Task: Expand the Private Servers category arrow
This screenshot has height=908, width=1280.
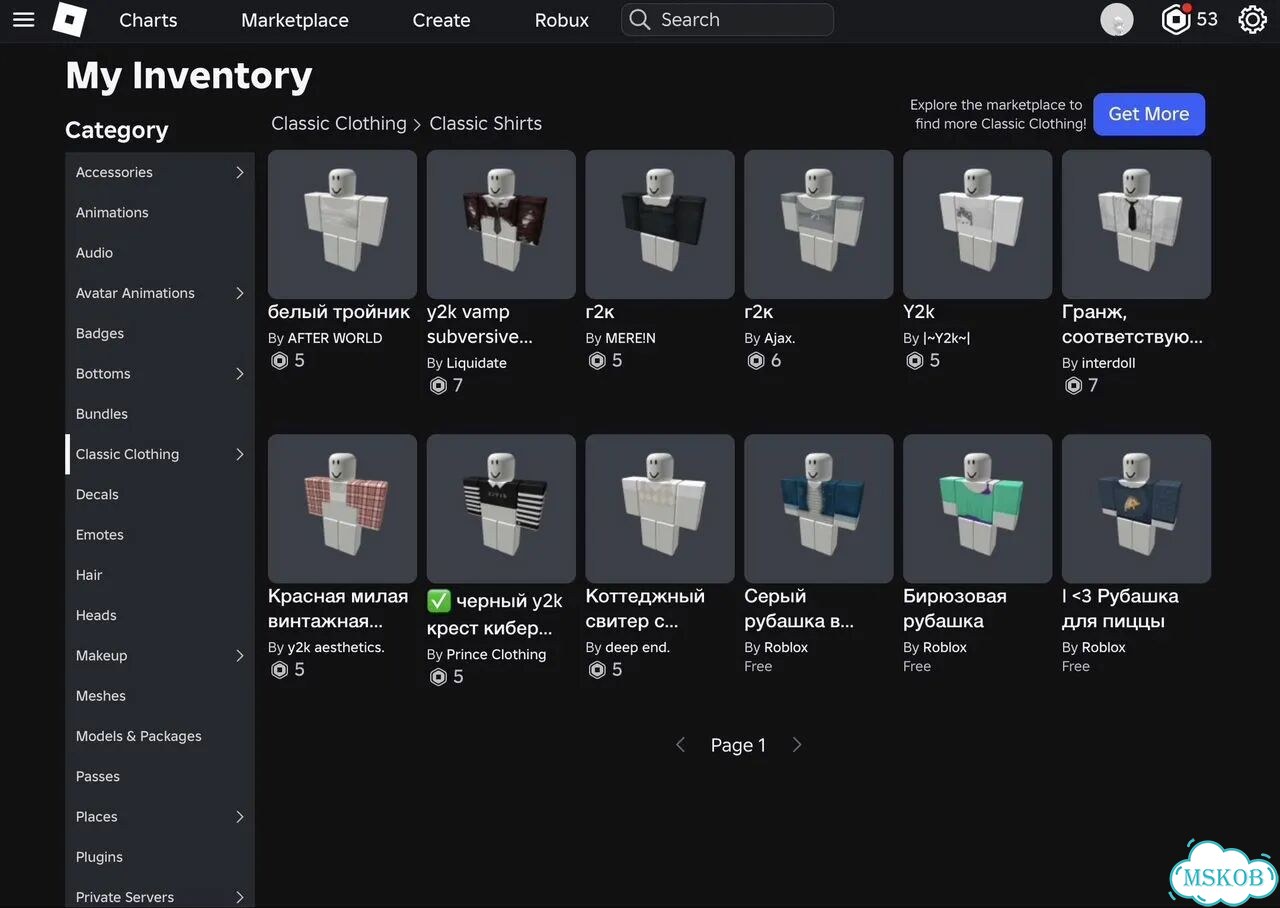Action: (240, 897)
